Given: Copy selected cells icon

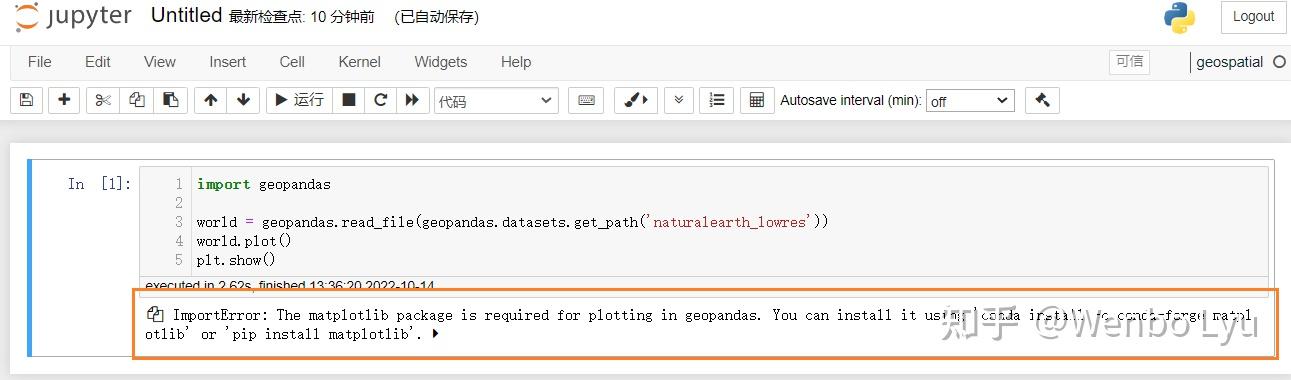Looking at the screenshot, I should (136, 100).
